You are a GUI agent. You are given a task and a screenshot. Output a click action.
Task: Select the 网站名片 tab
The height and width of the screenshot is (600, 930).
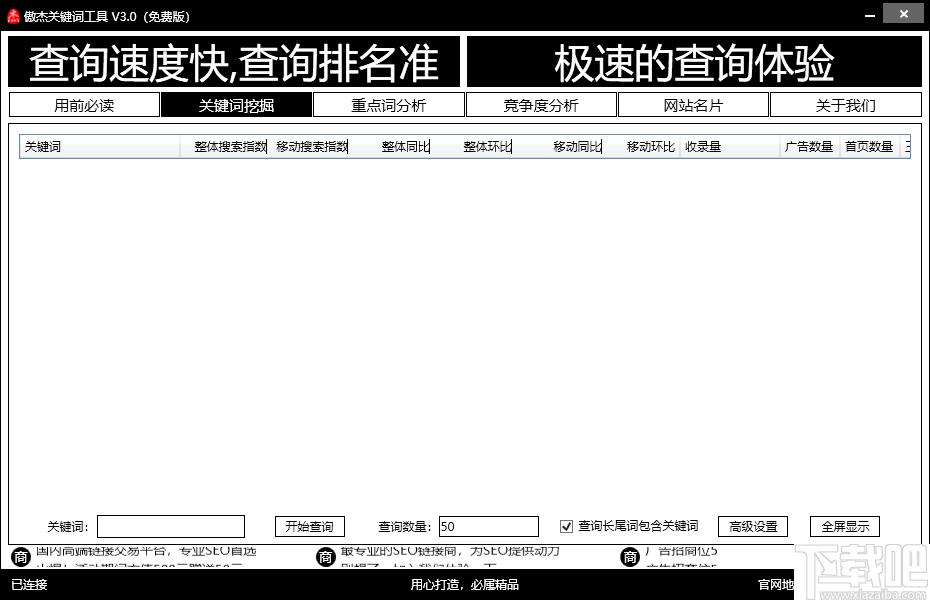[693, 105]
